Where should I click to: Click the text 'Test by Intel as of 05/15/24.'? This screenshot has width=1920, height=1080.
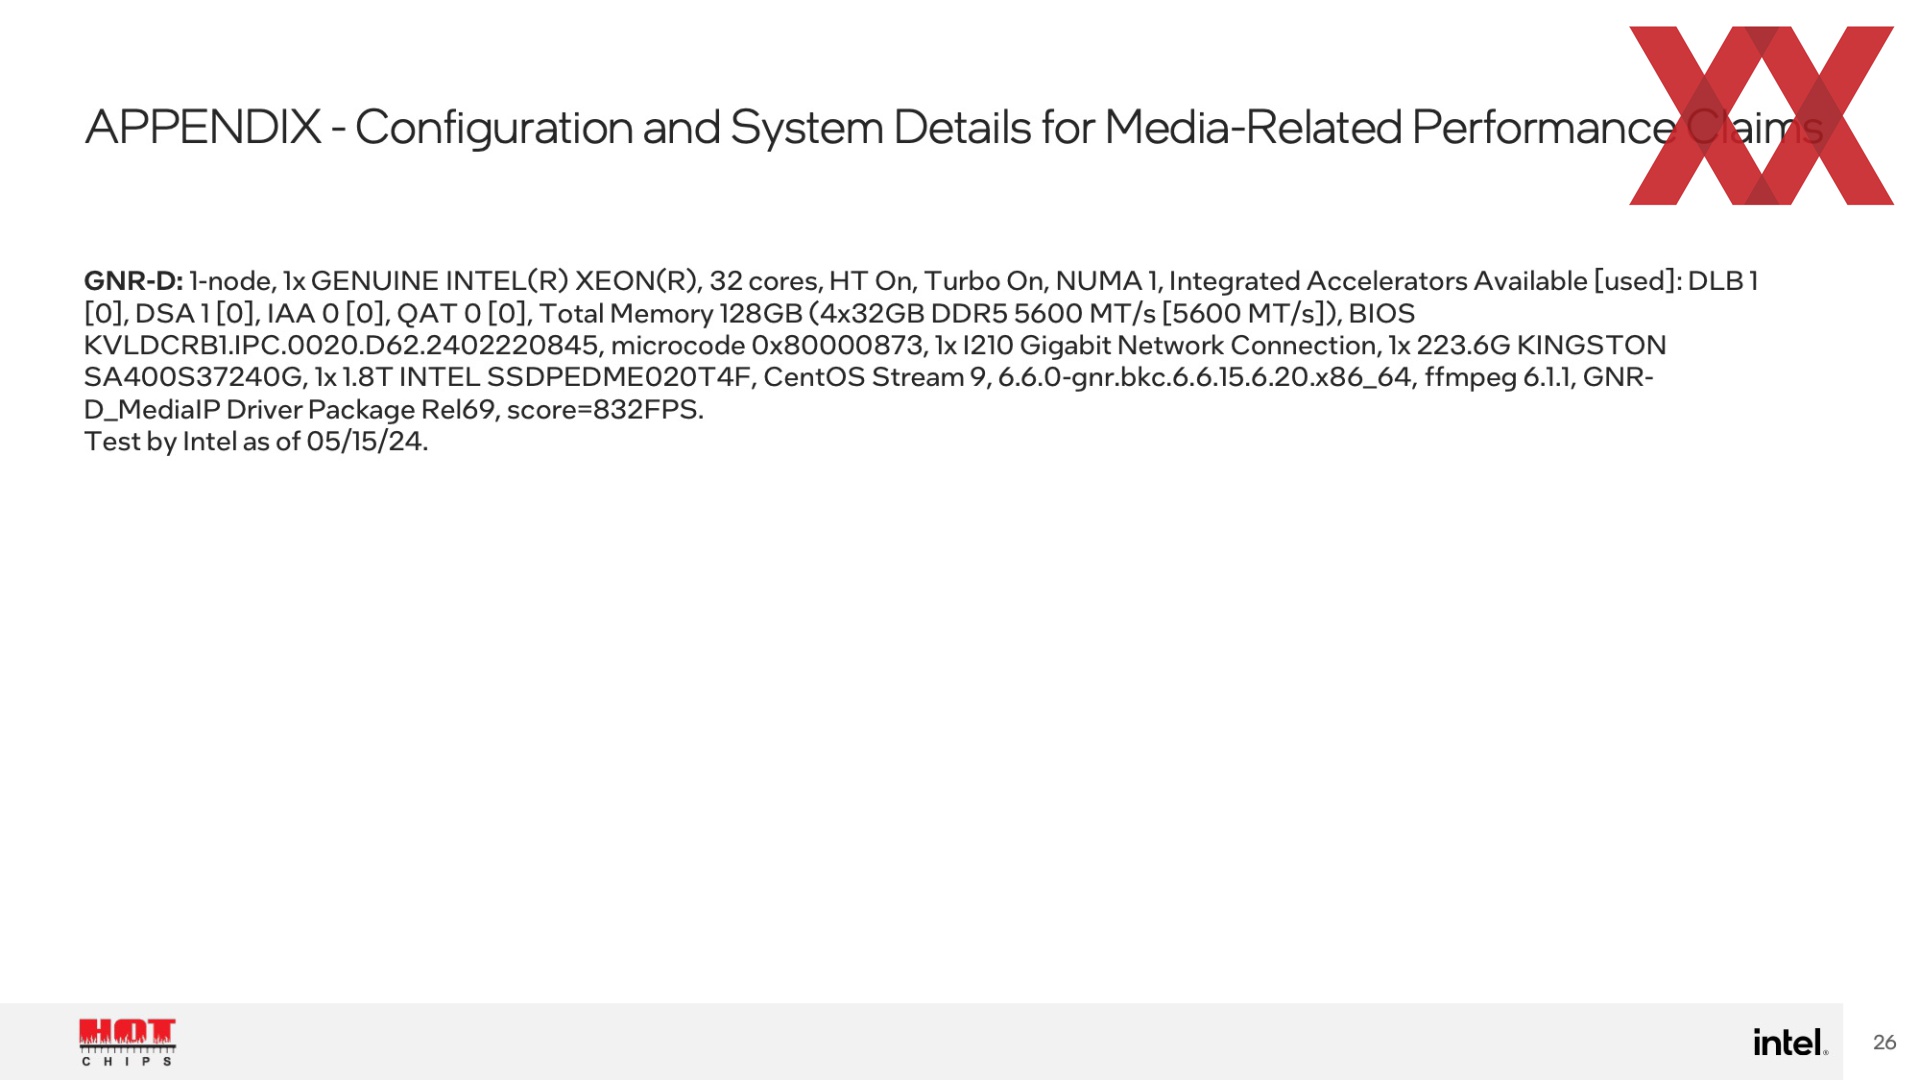[x=256, y=441]
